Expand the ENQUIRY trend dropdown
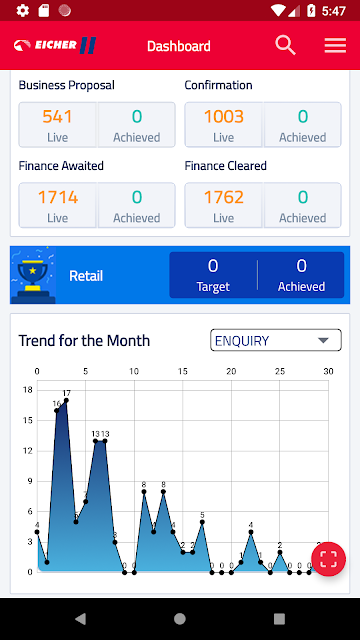The image size is (360, 640). [276, 340]
